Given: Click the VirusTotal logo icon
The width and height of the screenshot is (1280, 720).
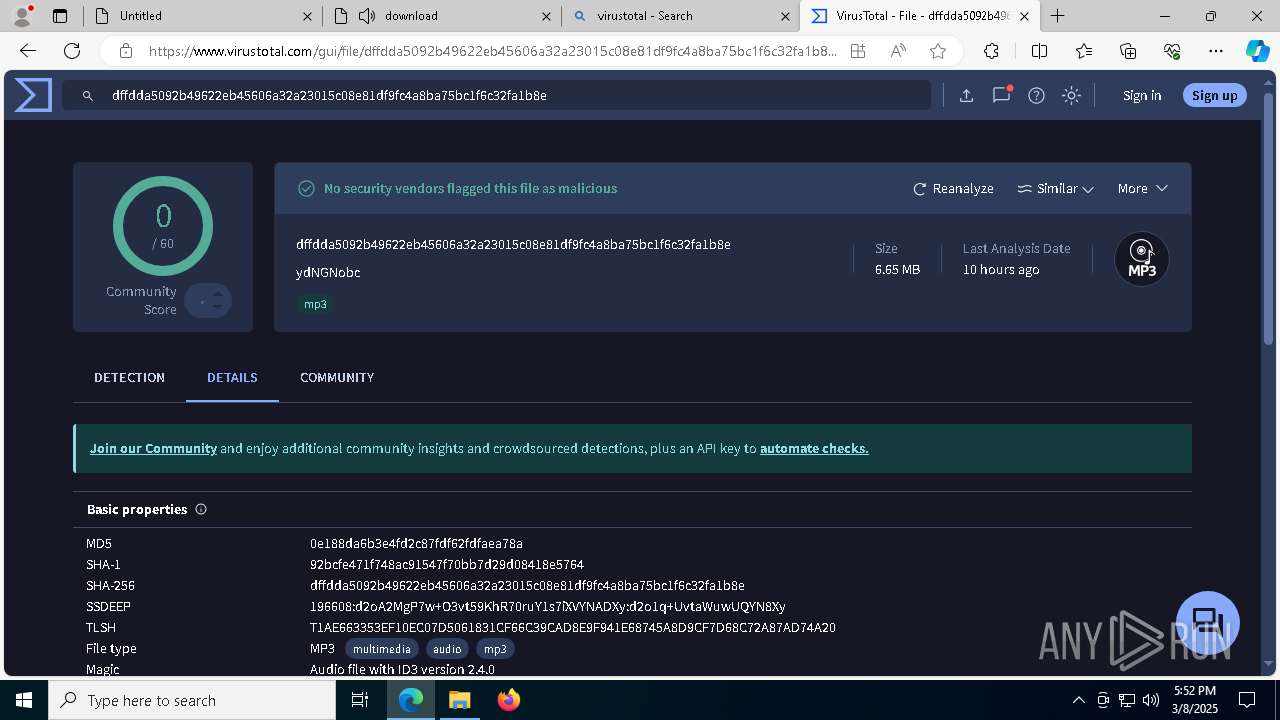Looking at the screenshot, I should click(x=33, y=95).
